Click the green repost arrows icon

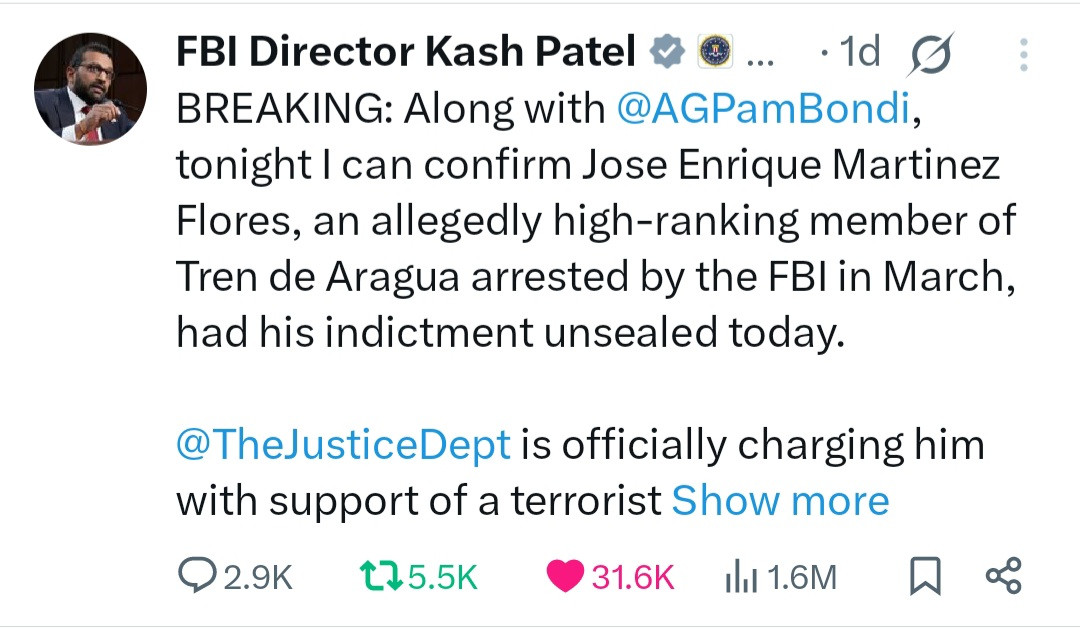[381, 576]
